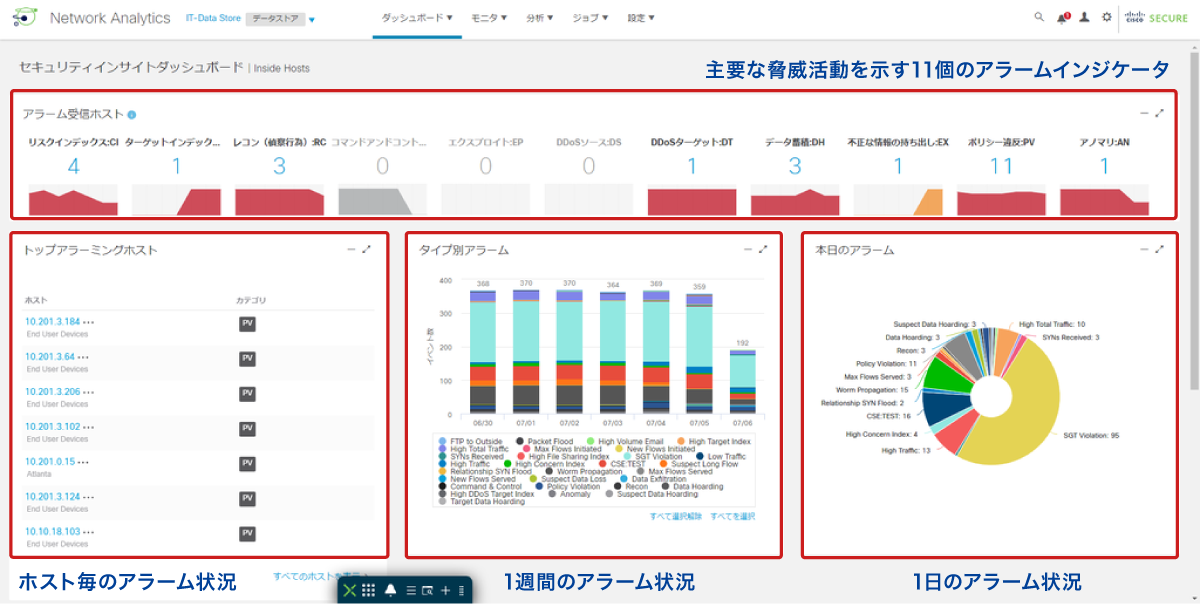Click the データ蓄積:DH count of 3
The width and height of the screenshot is (1200, 604).
pyautogui.click(x=795, y=166)
